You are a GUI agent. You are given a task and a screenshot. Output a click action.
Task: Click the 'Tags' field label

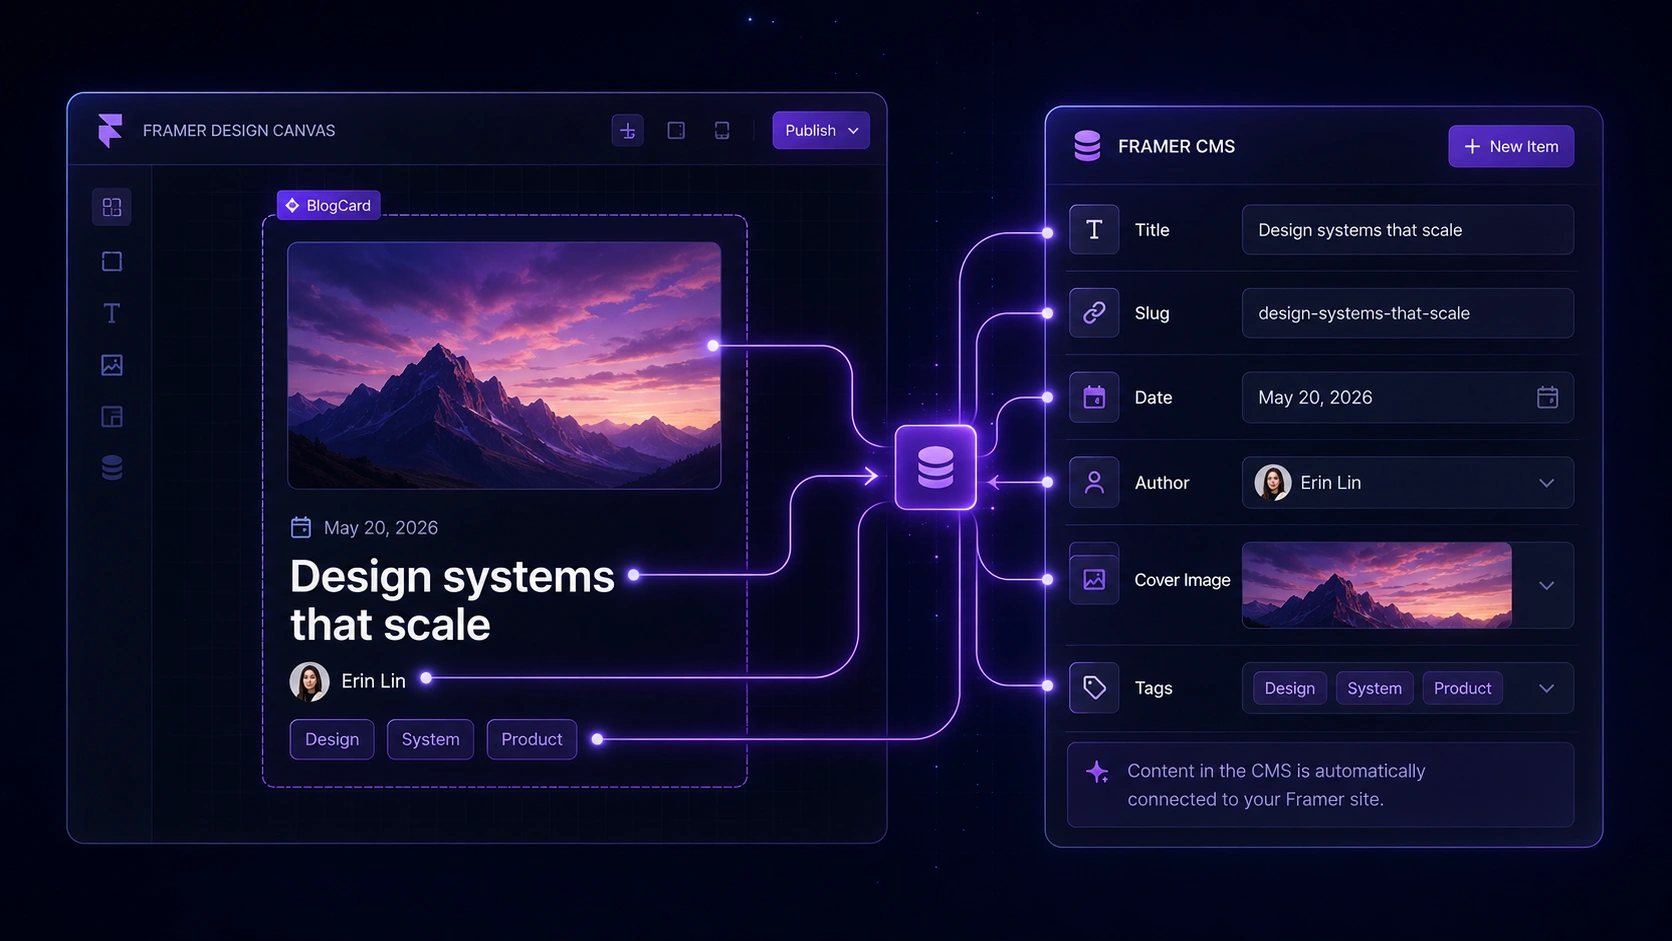tap(1153, 688)
